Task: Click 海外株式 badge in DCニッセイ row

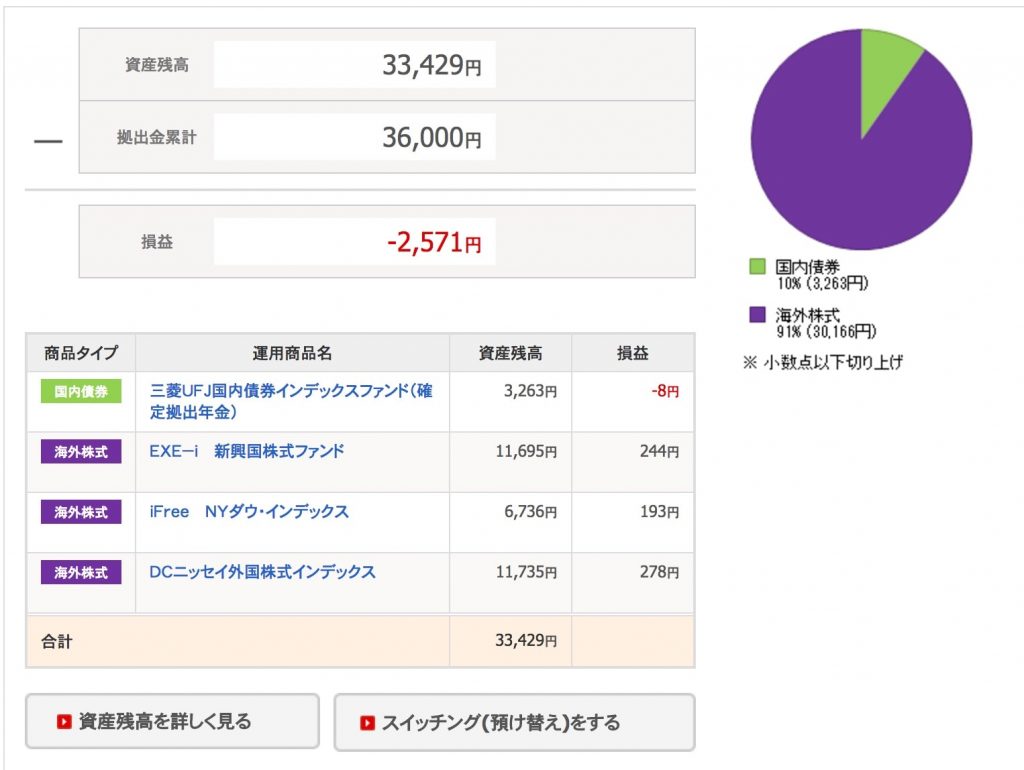Action: pyautogui.click(x=81, y=573)
